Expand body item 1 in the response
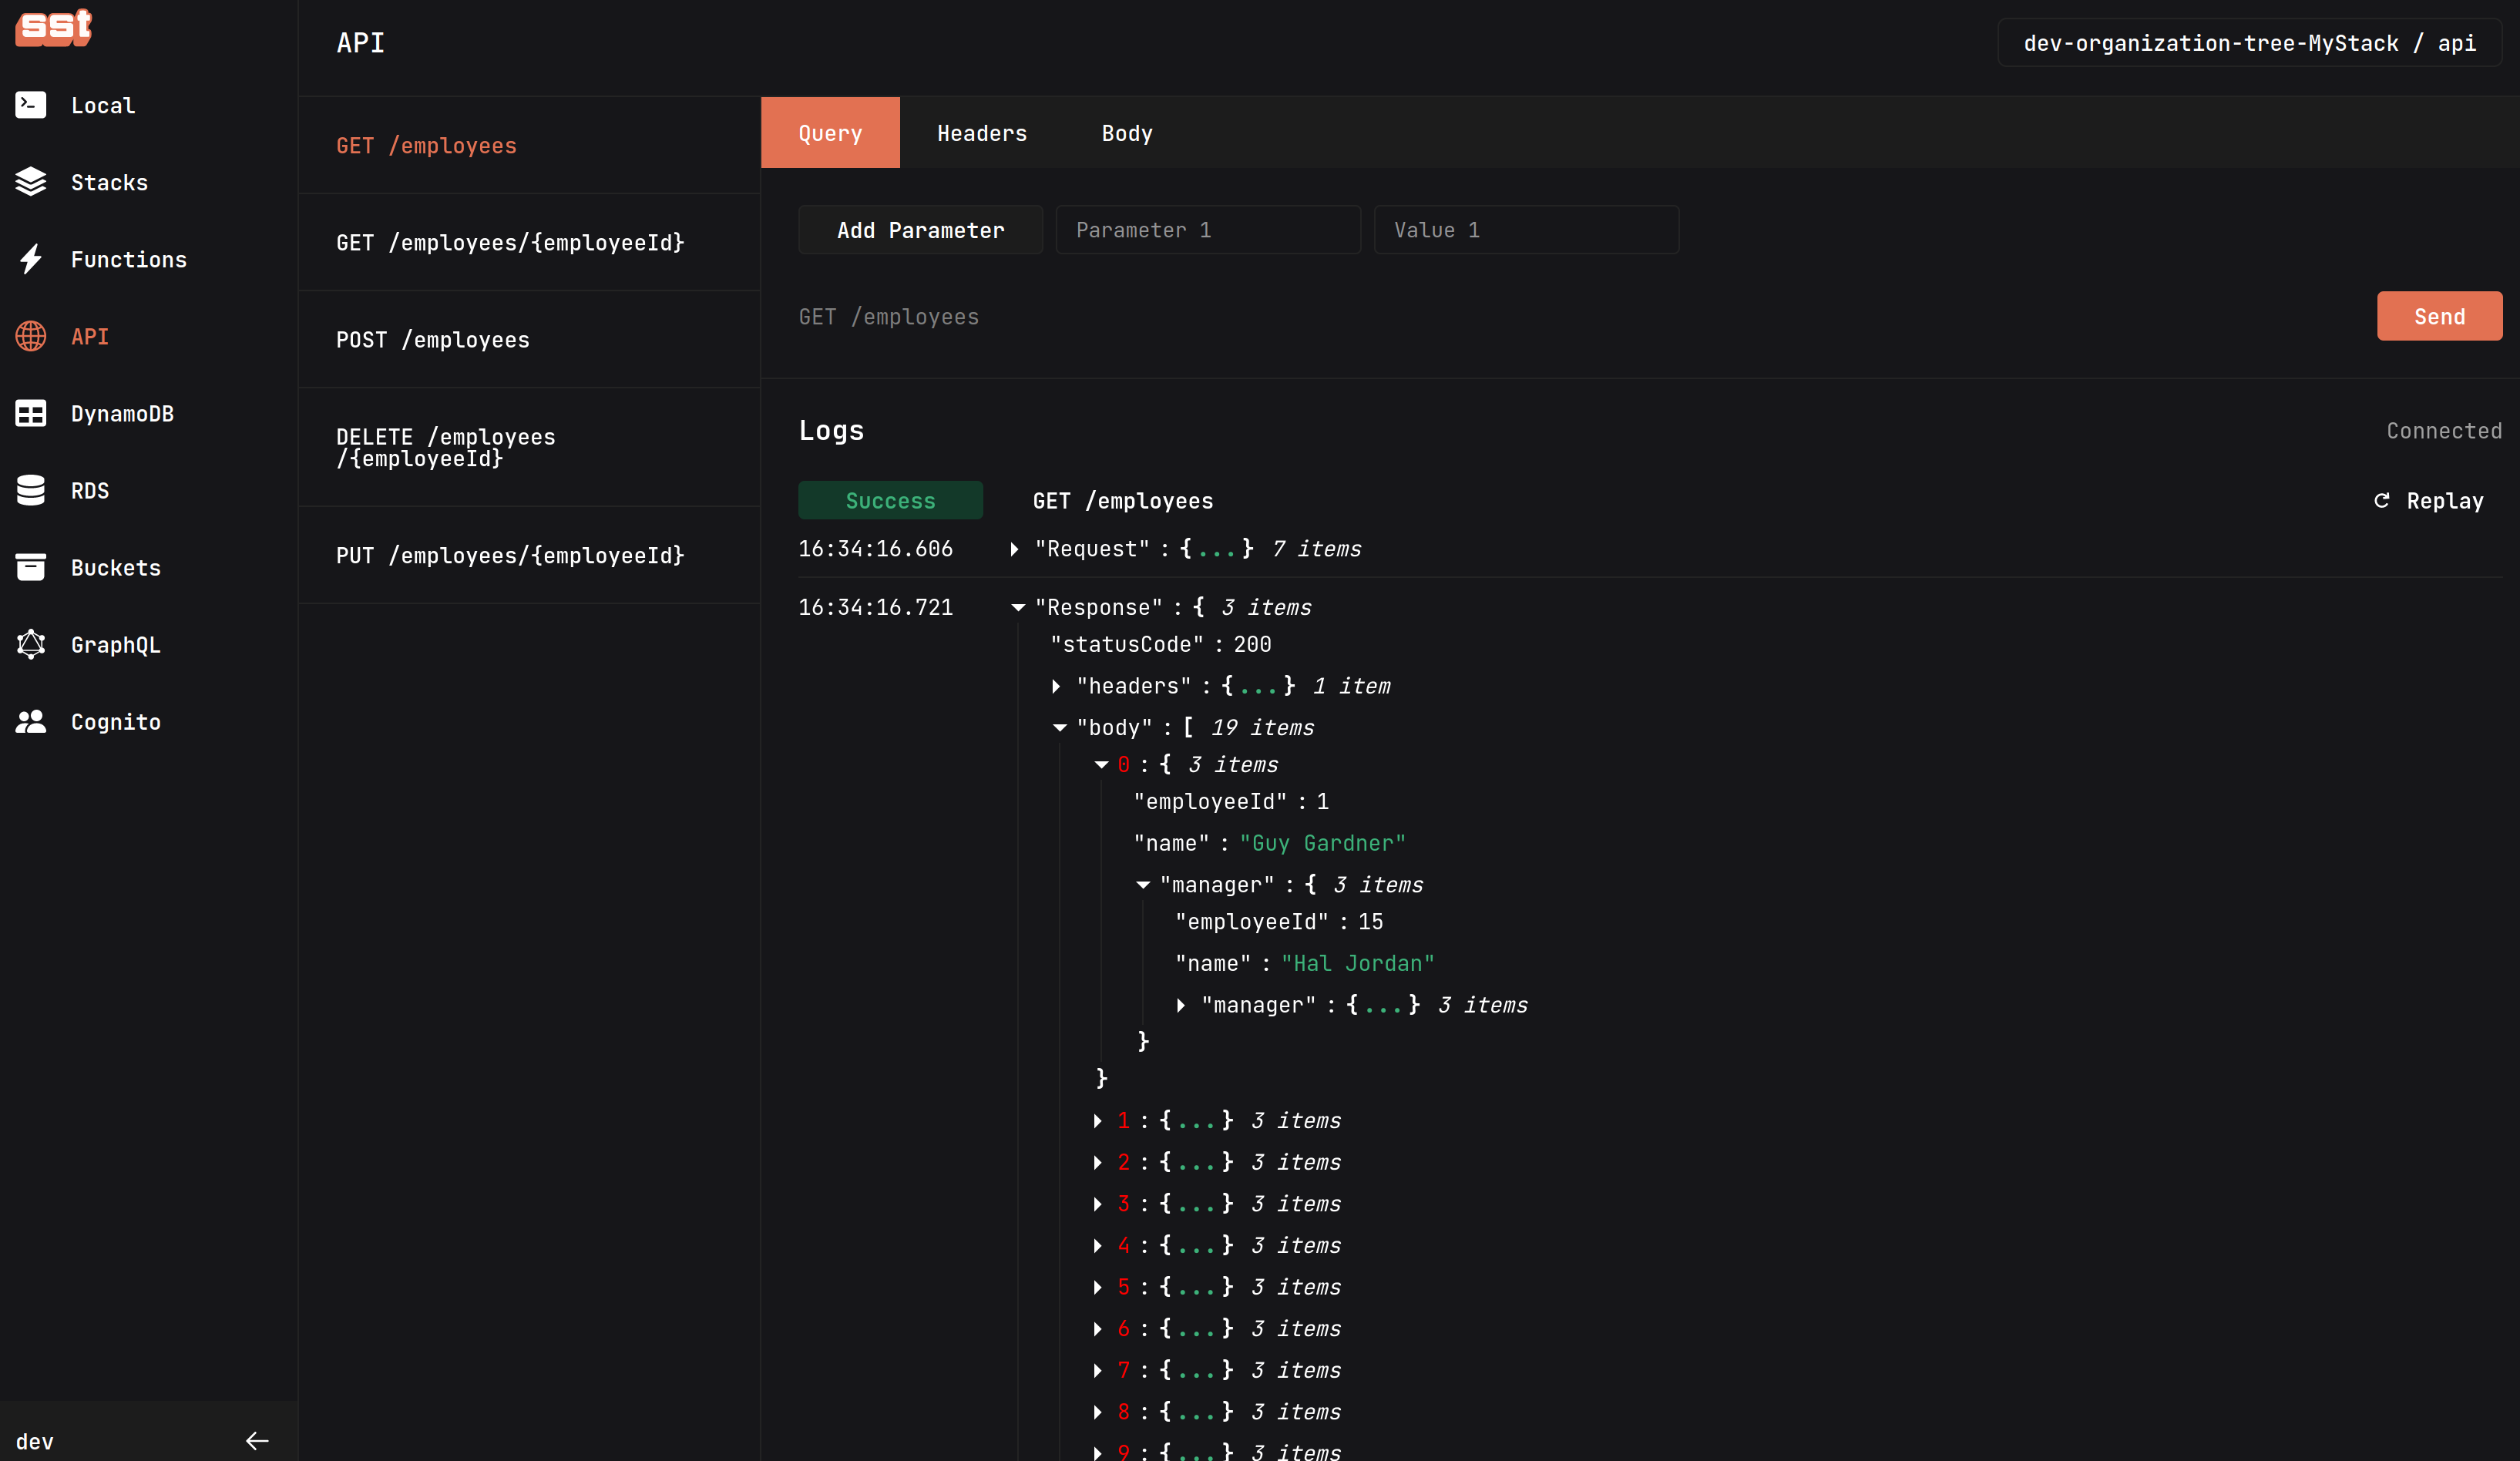This screenshot has height=1461, width=2520. click(1098, 1121)
